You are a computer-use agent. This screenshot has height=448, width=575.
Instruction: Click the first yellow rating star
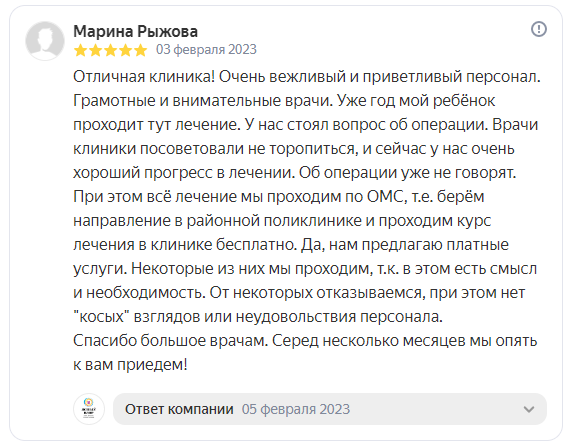point(80,50)
